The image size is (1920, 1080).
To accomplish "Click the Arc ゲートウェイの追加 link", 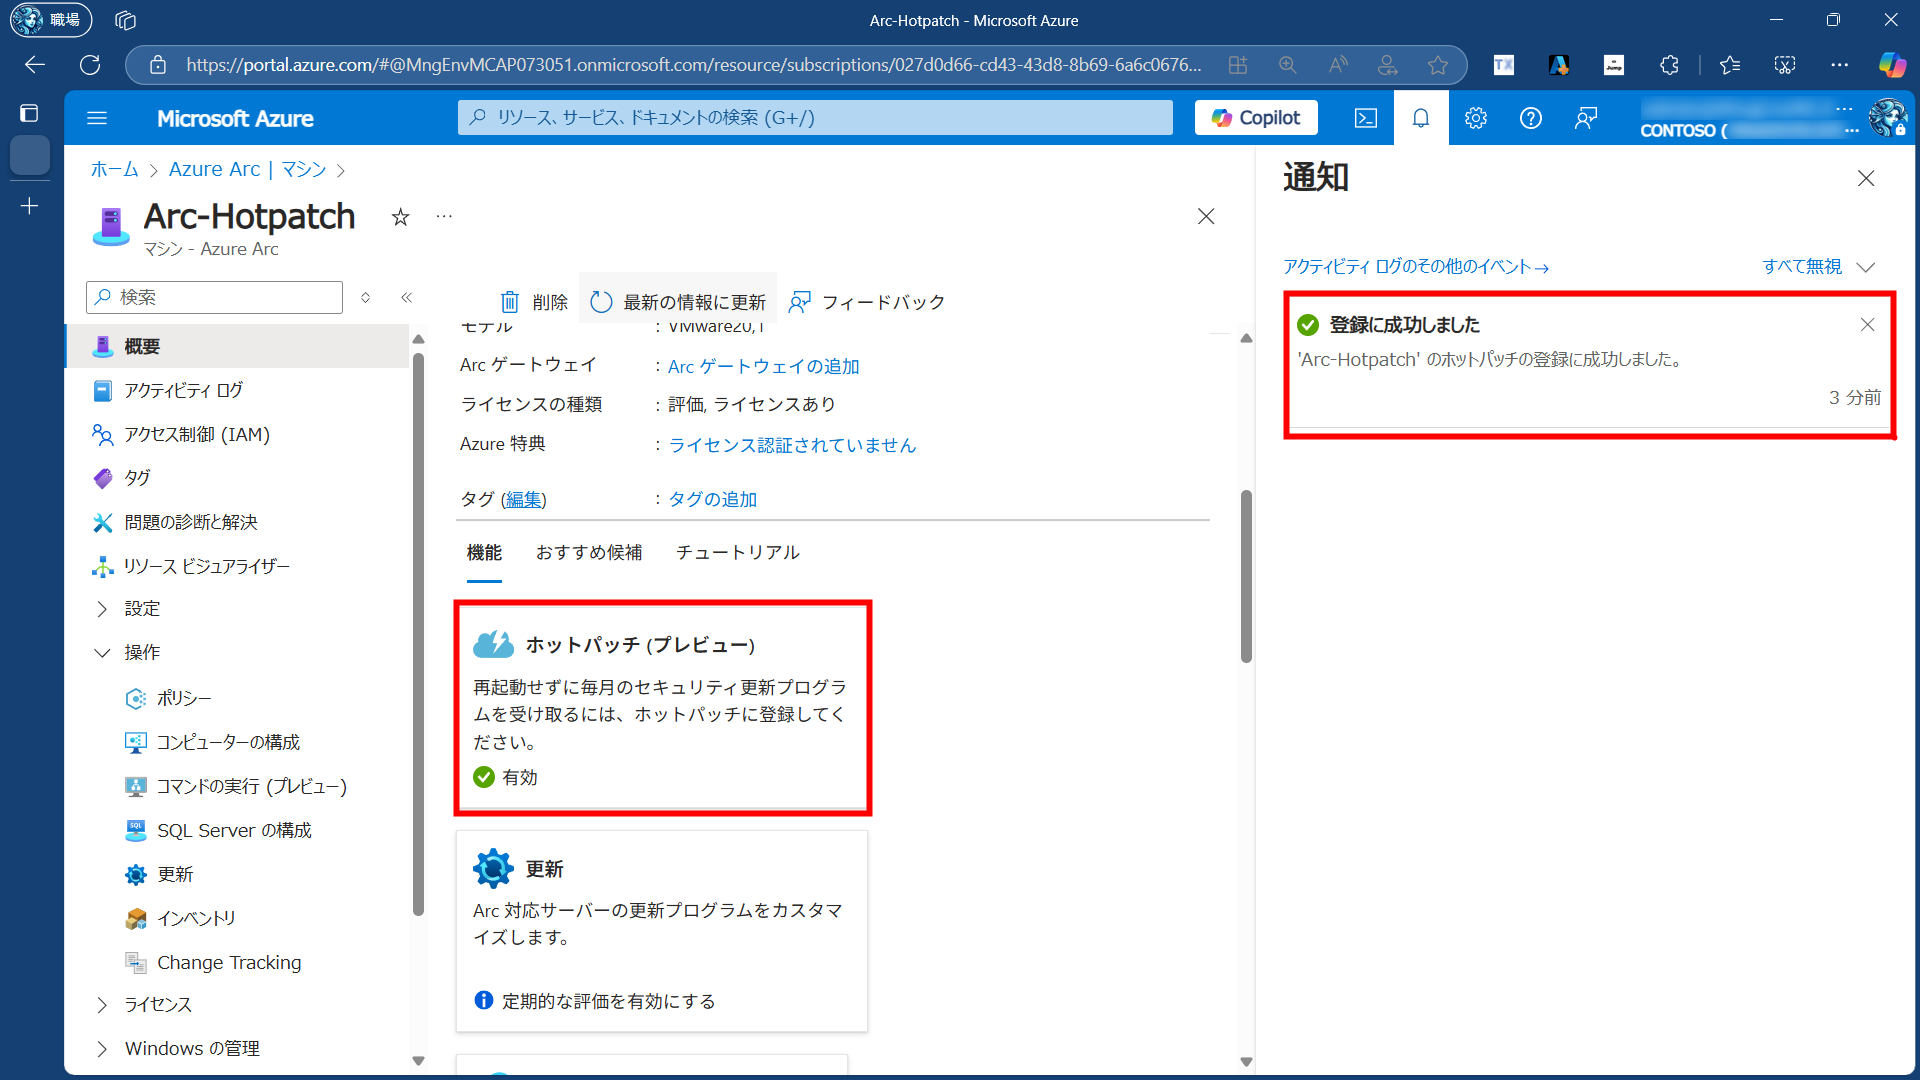I will click(763, 366).
